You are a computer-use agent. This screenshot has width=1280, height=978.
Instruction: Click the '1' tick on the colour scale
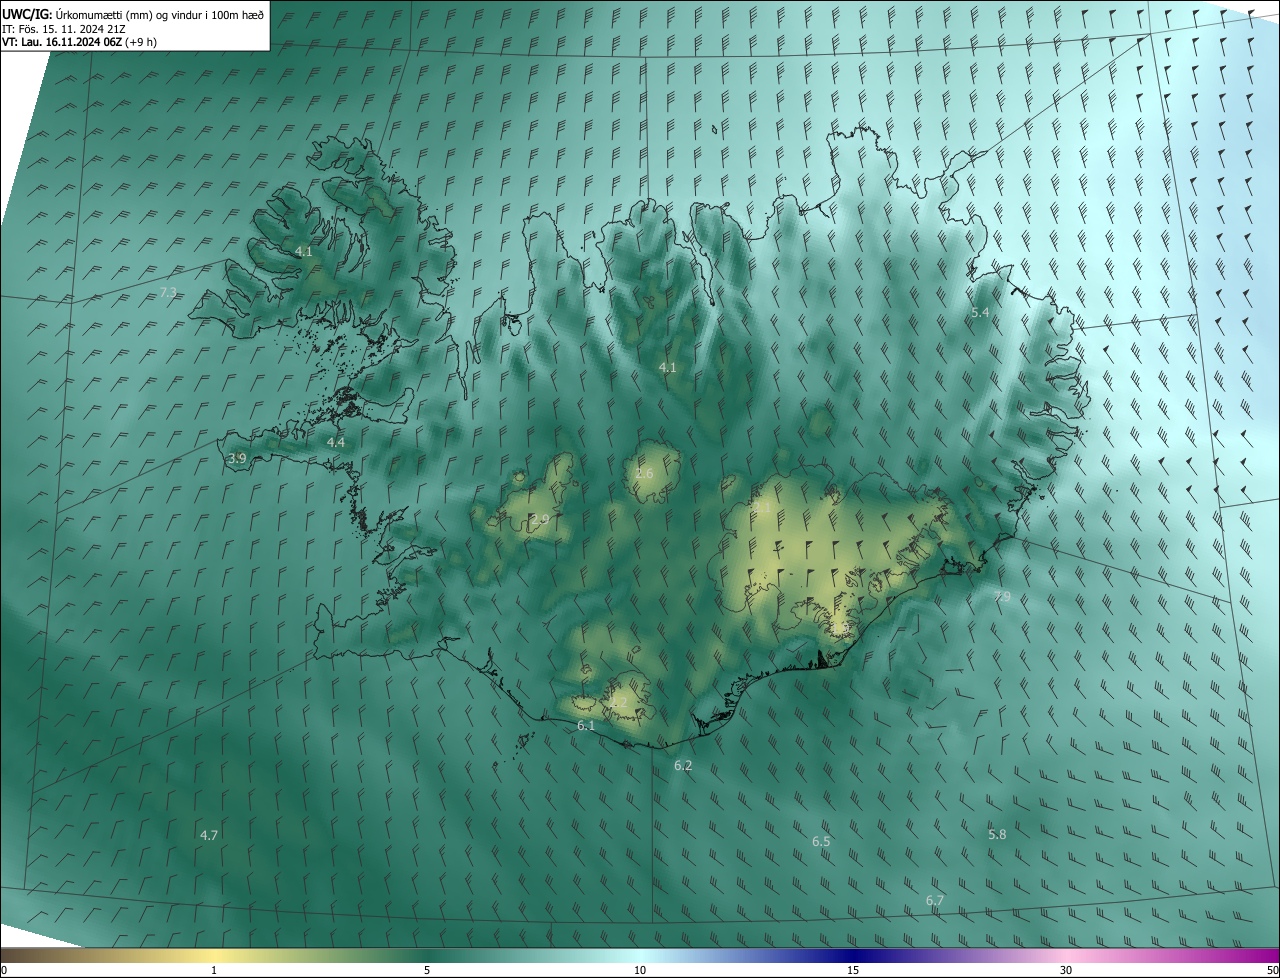pos(214,970)
